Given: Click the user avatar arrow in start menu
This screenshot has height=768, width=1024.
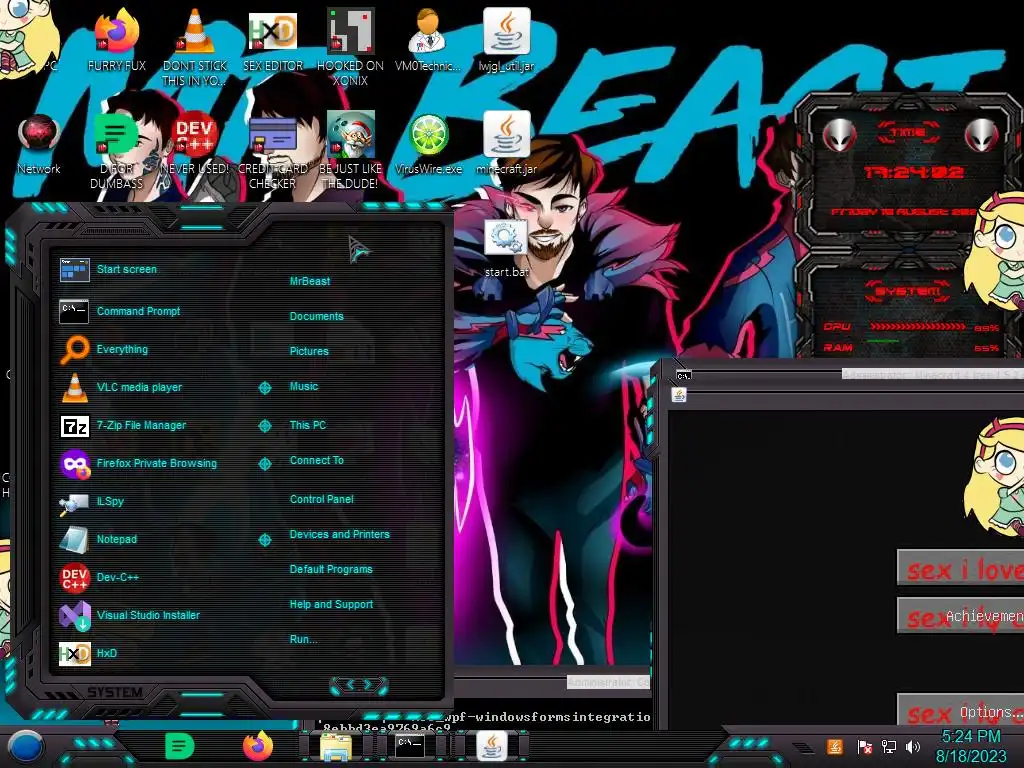Looking at the screenshot, I should [x=358, y=249].
